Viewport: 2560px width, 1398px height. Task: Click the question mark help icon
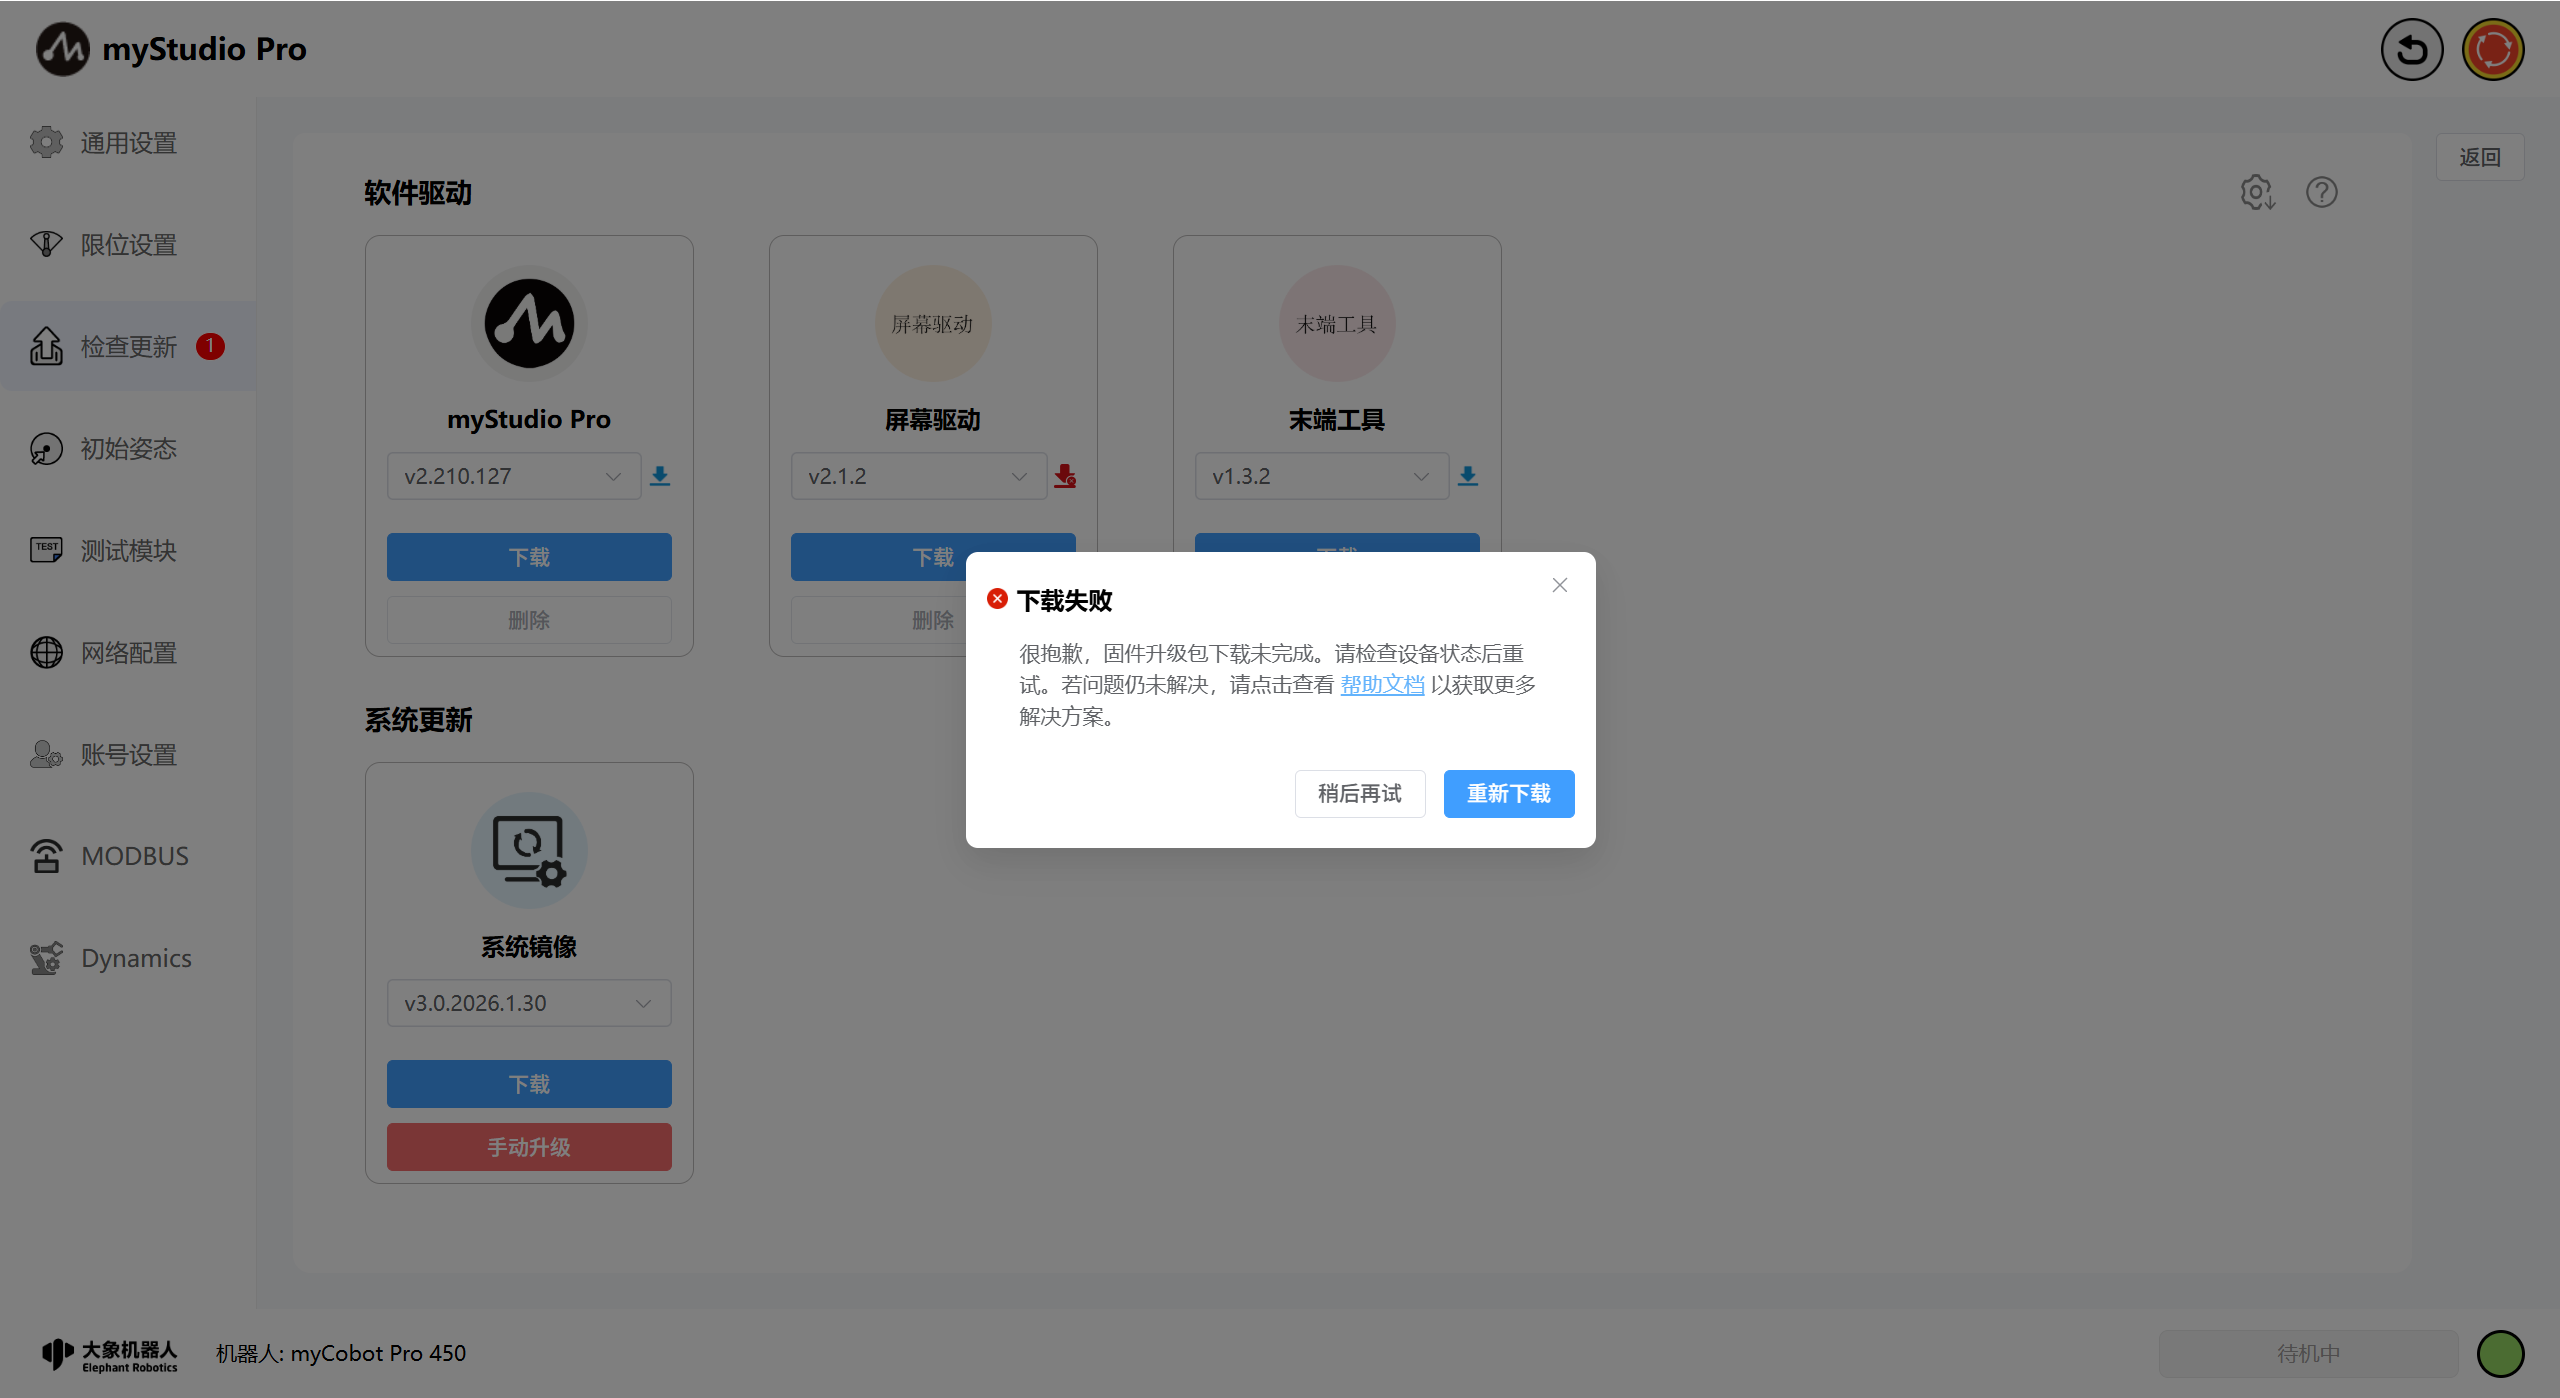click(x=2321, y=192)
